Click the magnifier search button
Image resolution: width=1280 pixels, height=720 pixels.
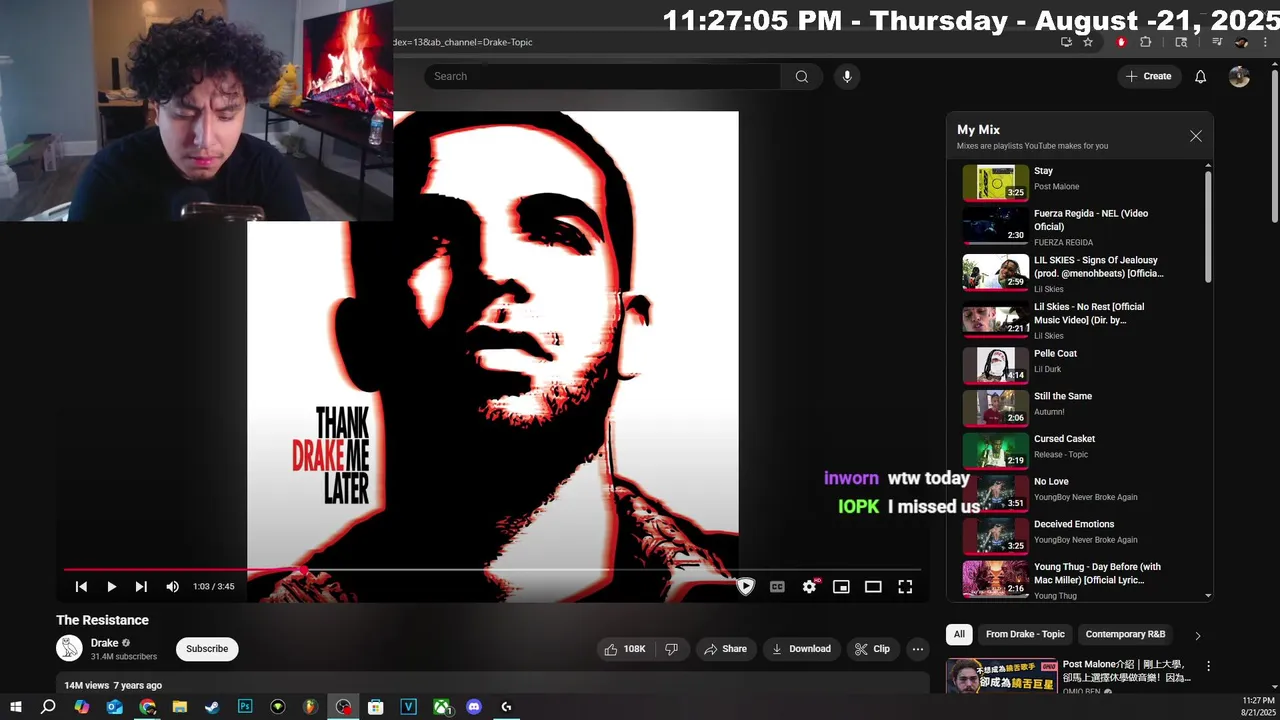click(801, 76)
